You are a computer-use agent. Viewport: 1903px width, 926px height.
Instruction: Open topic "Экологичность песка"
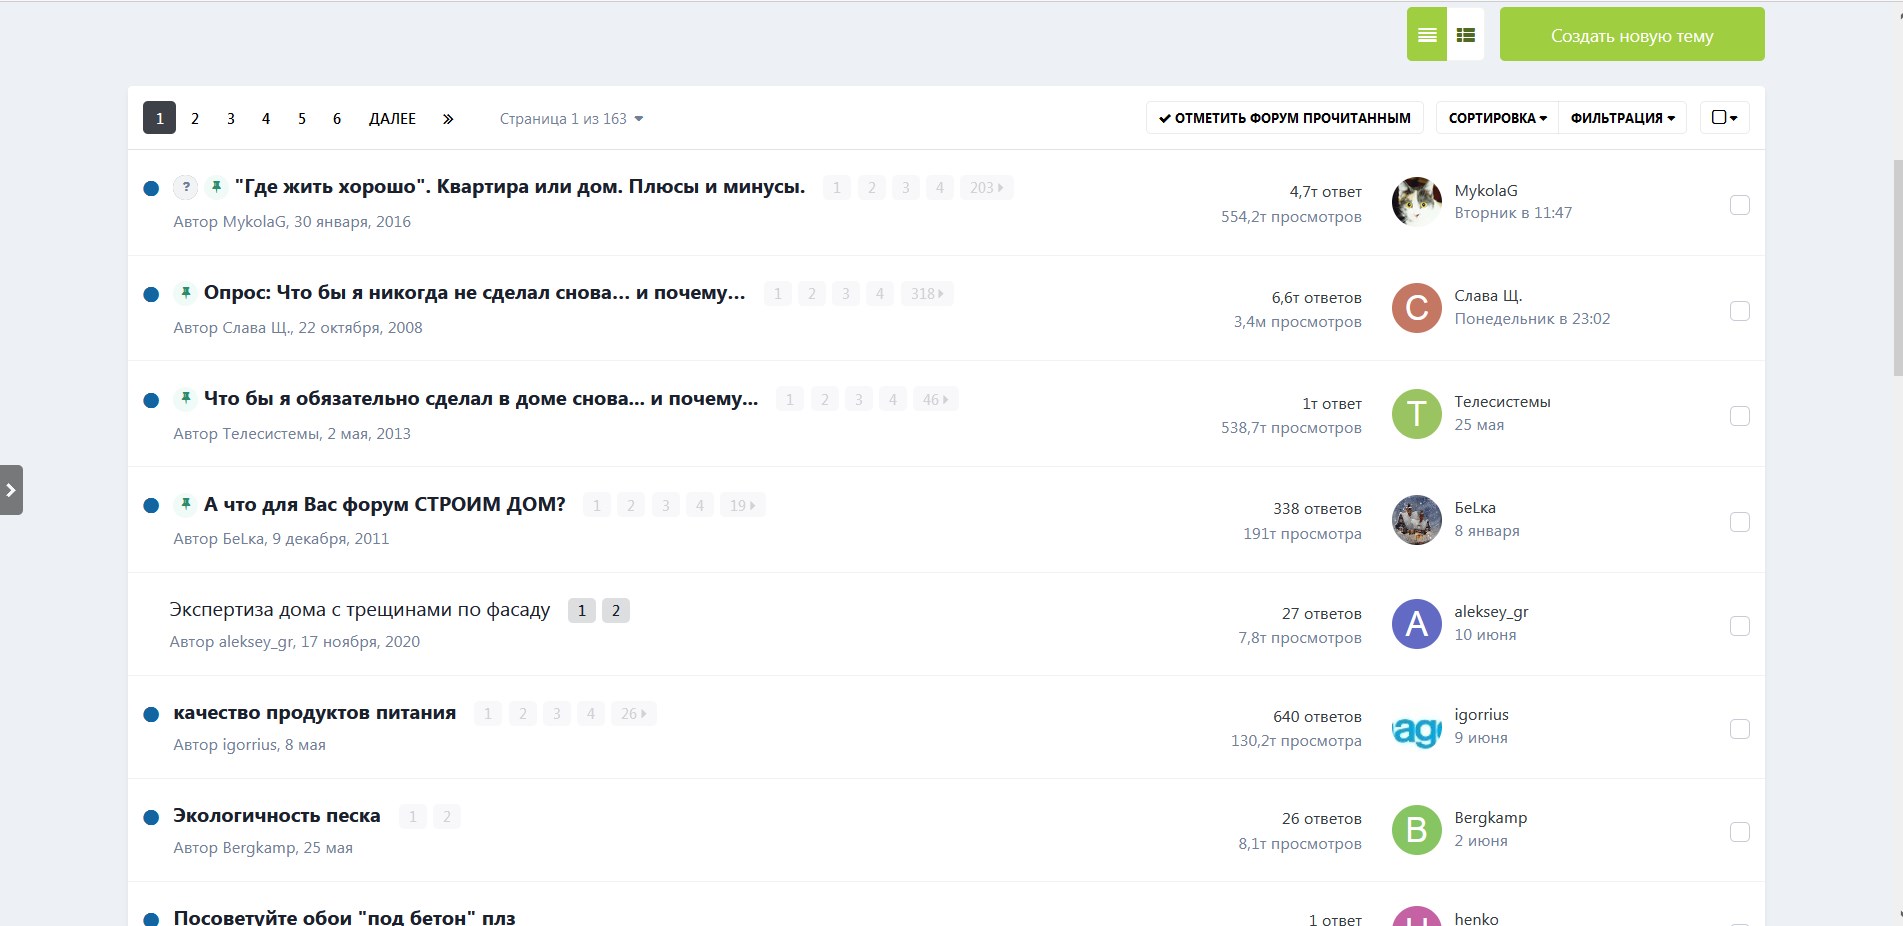[277, 816]
